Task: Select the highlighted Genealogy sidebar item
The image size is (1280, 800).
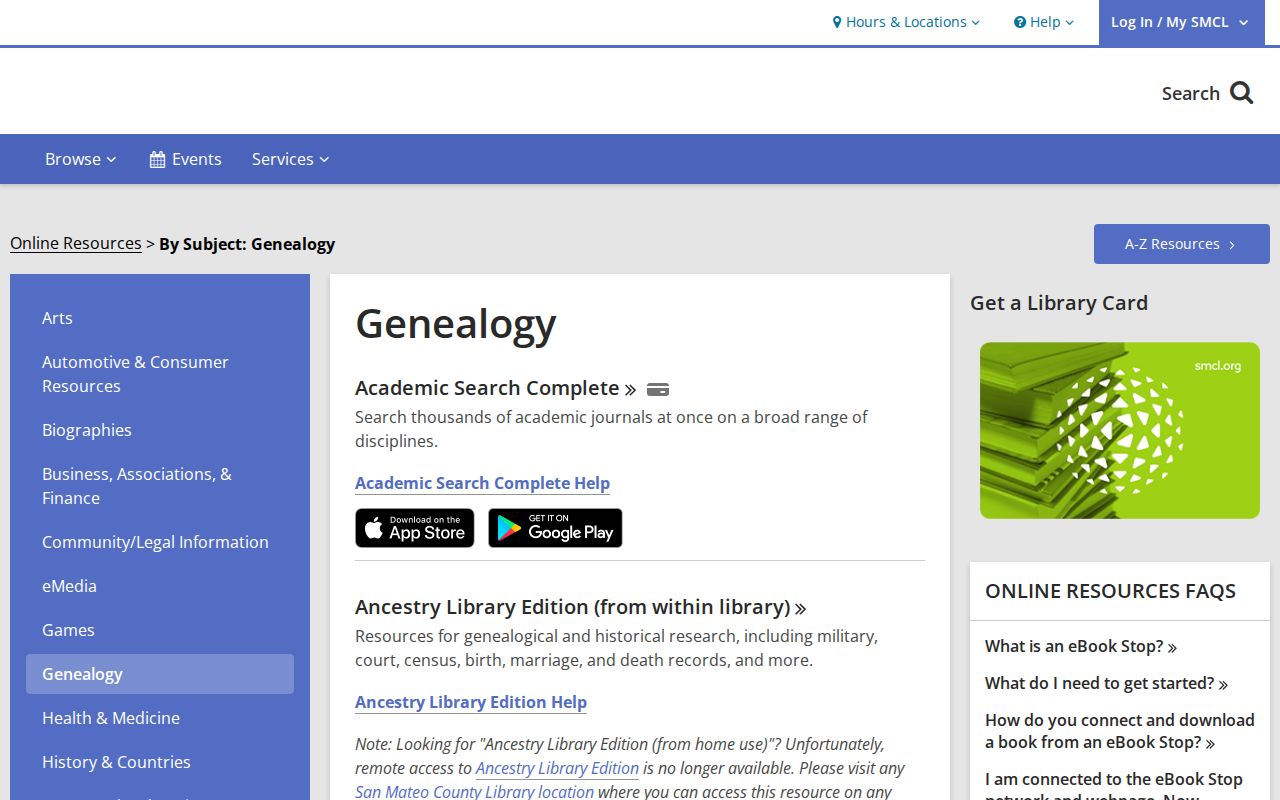Action: 160,674
